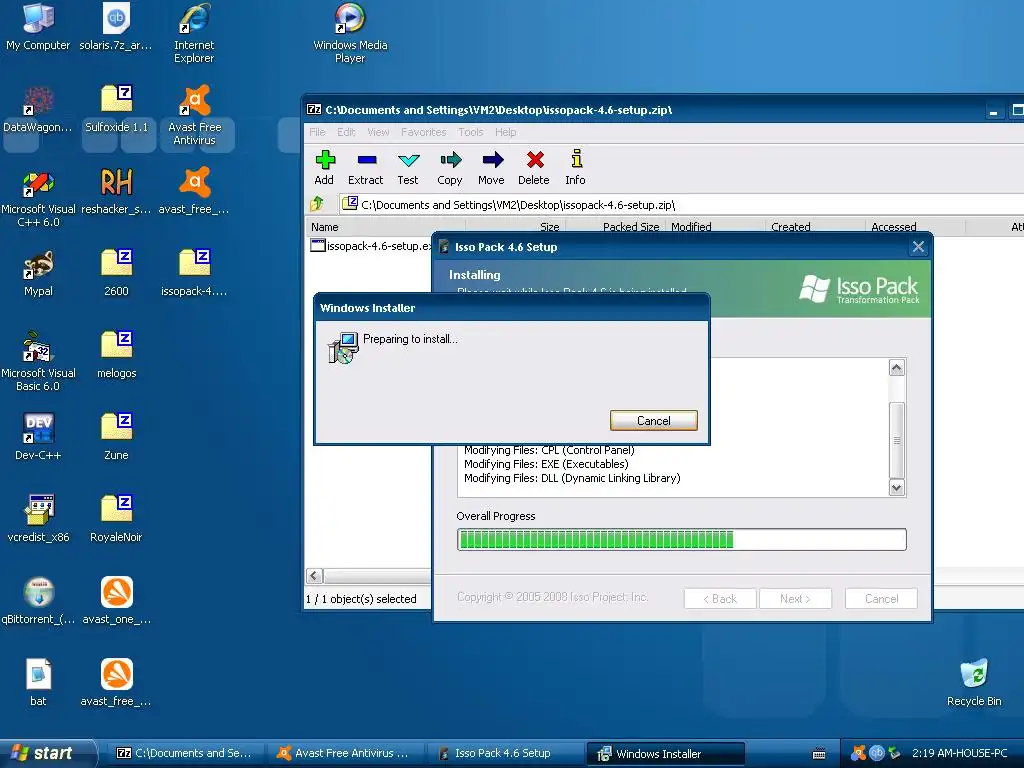Select the Sulfoxide 1.1 archive icon
The height and width of the screenshot is (768, 1024).
tap(116, 109)
